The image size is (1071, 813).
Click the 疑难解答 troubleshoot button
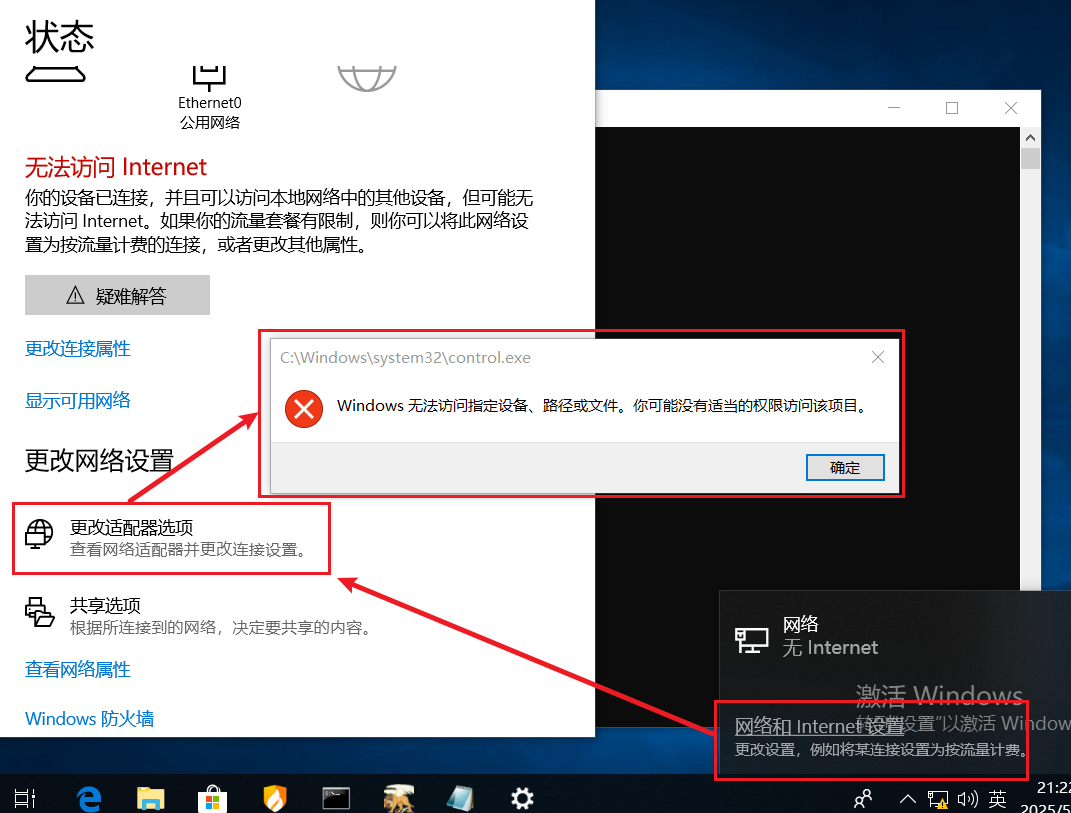[x=117, y=295]
